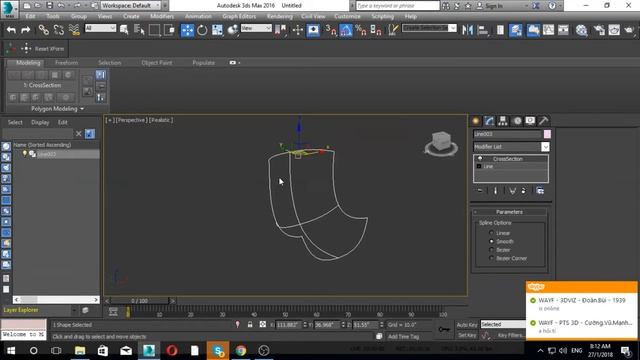This screenshot has width=640, height=360.
Task: Select the Bezier spline option
Action: click(x=491, y=250)
